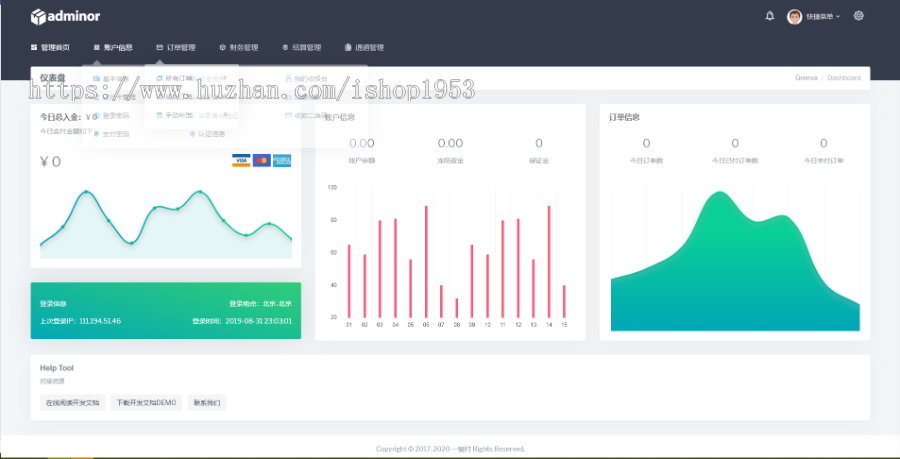Click the copyright footer text
The height and width of the screenshot is (459, 900).
point(451,449)
